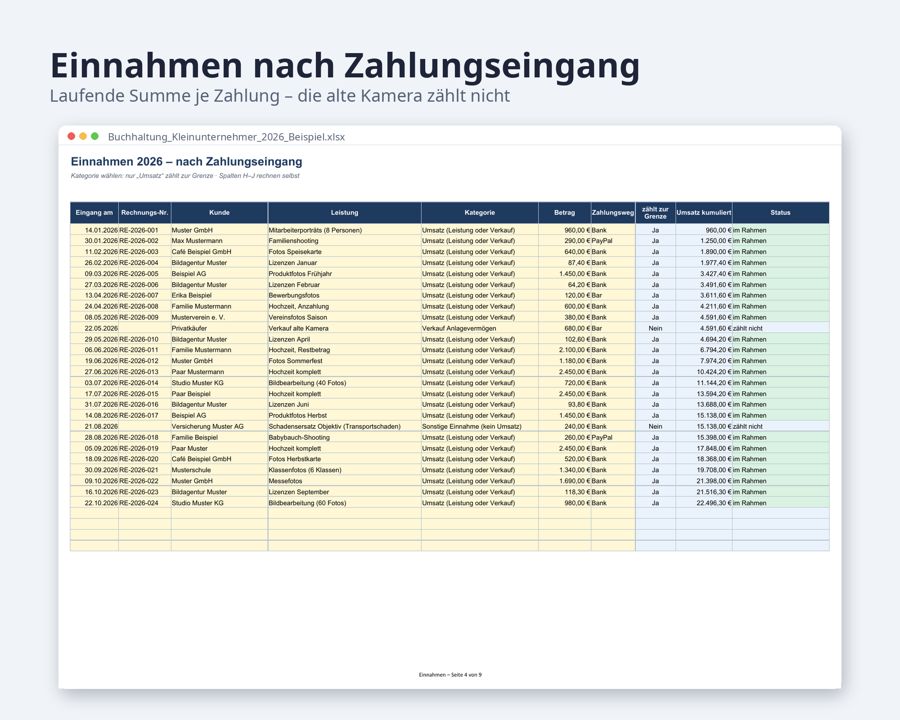Select the 'Kategorie' column header
Screen dimensions: 900x720
tap(479, 212)
